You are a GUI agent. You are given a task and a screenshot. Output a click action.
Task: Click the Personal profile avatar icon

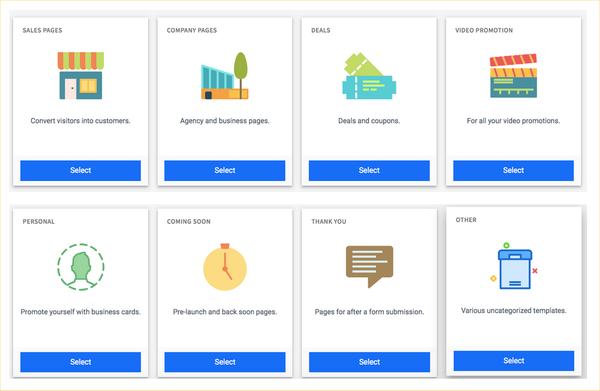click(81, 267)
